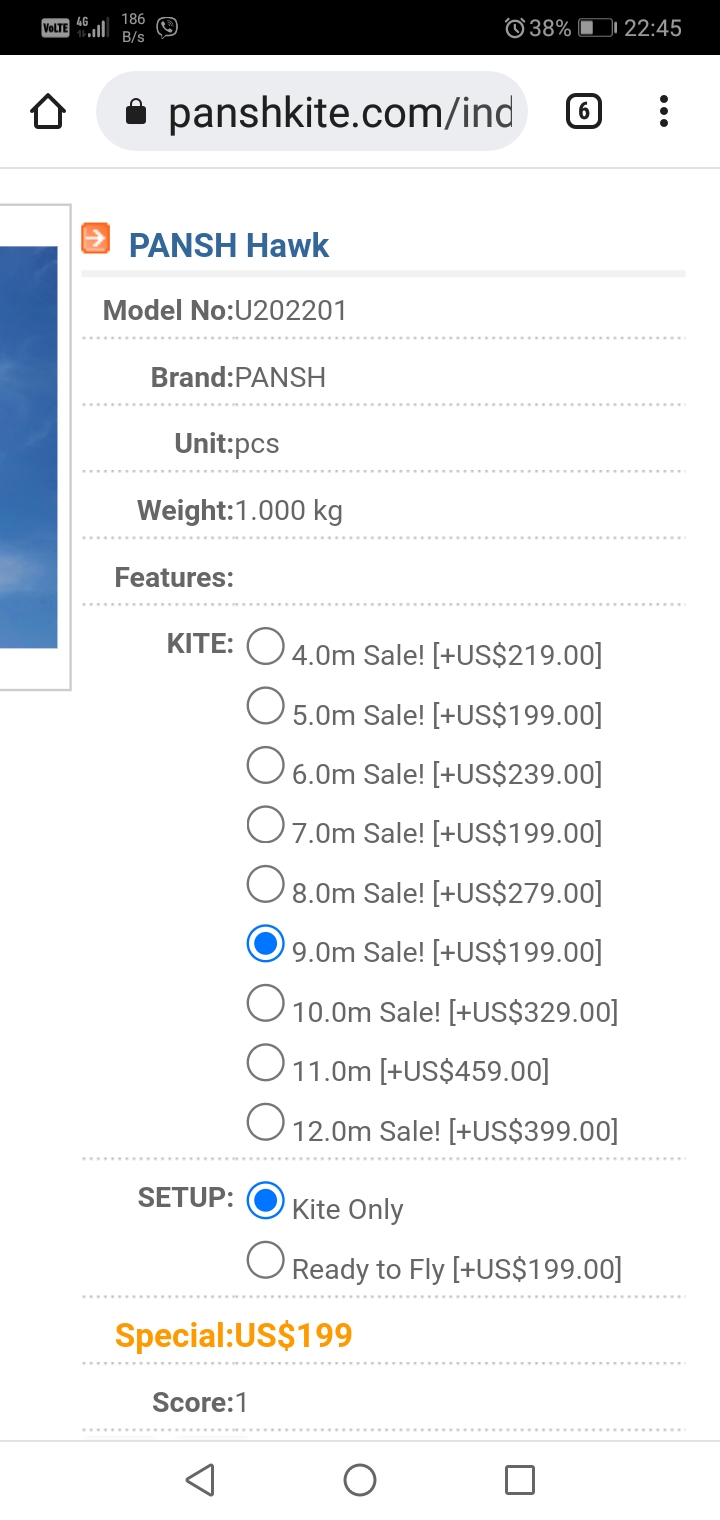Select the 8.0m Sale radio button
720x1520 pixels.
[265, 884]
